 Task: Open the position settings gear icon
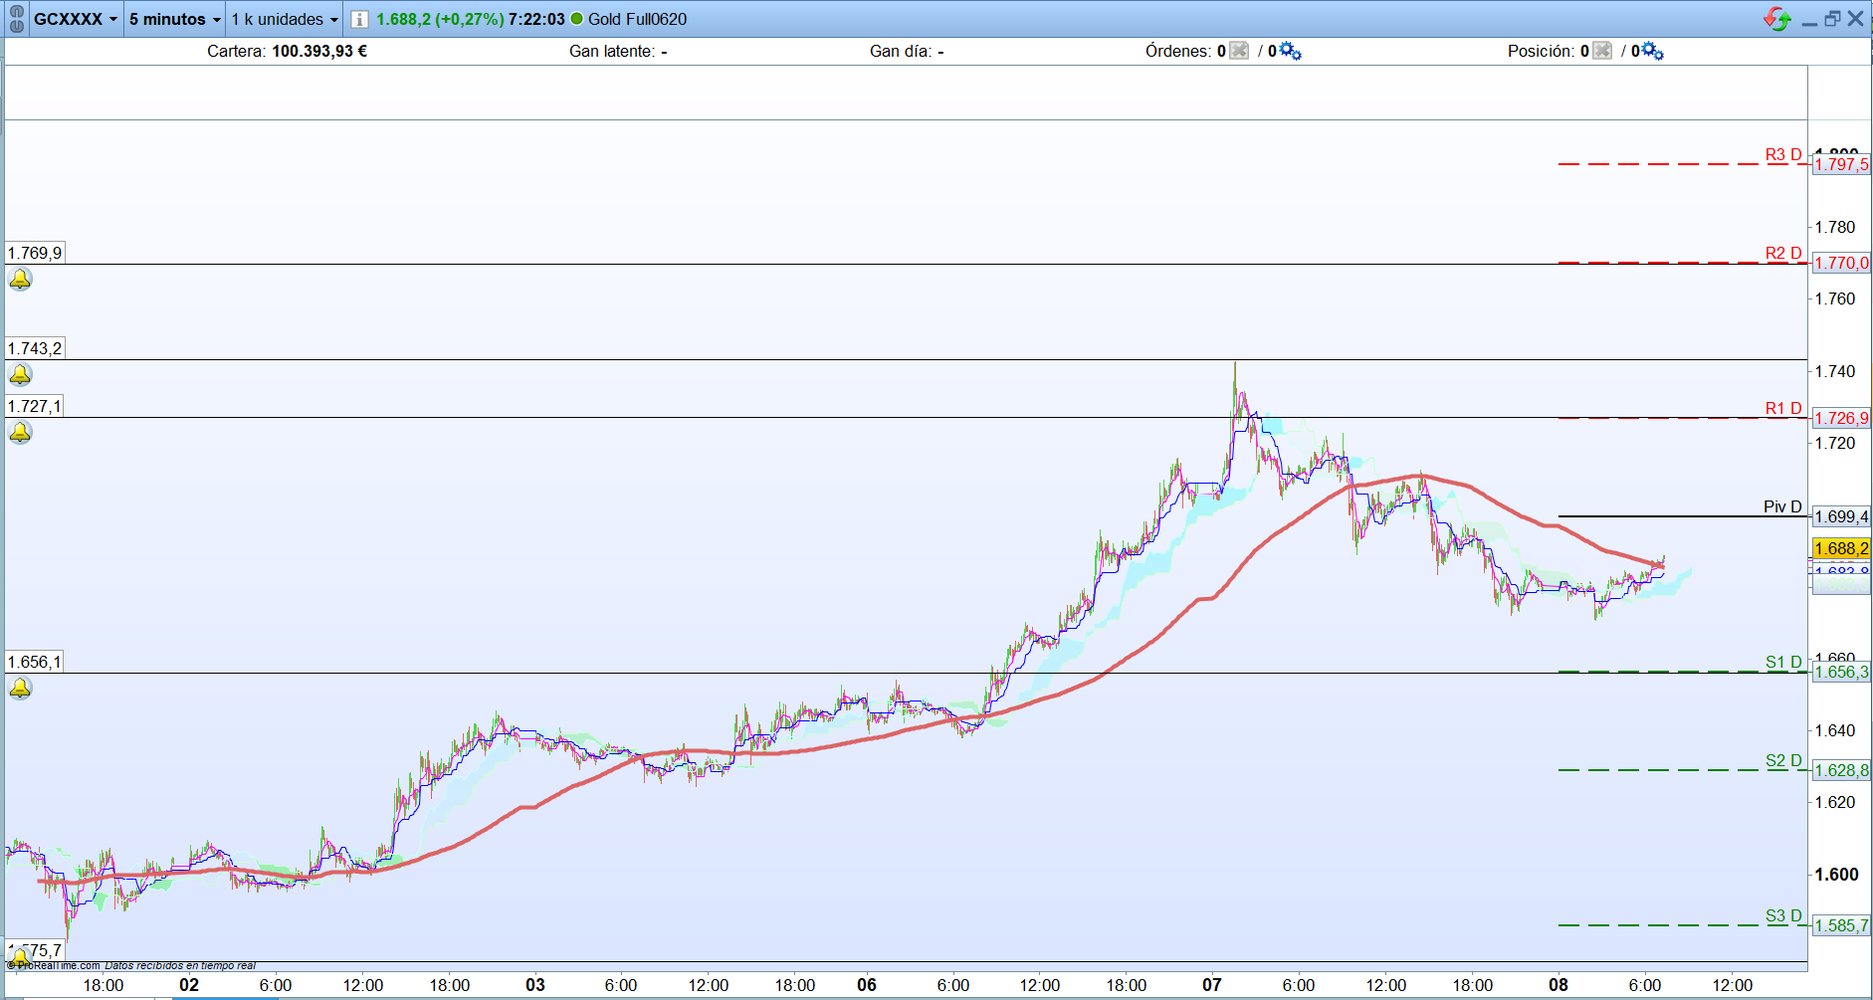[x=1653, y=51]
